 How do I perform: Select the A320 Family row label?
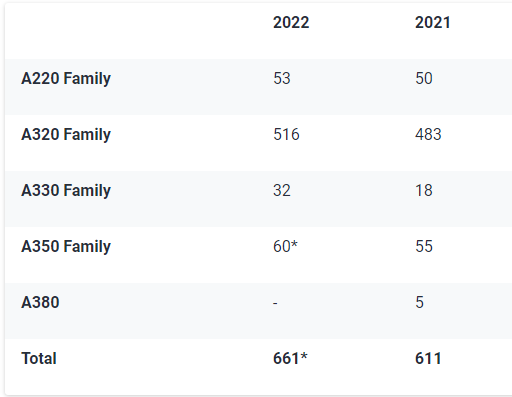tap(66, 135)
